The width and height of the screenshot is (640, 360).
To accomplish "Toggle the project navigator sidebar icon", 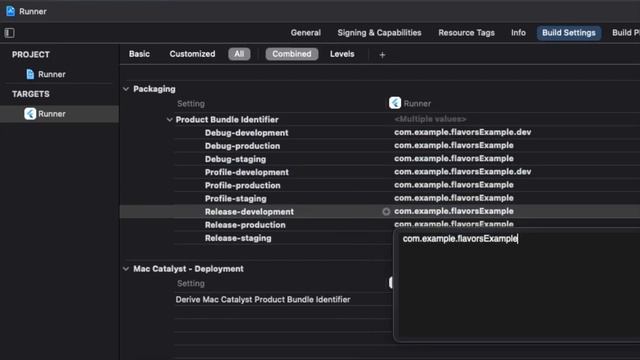I will coord(10,33).
